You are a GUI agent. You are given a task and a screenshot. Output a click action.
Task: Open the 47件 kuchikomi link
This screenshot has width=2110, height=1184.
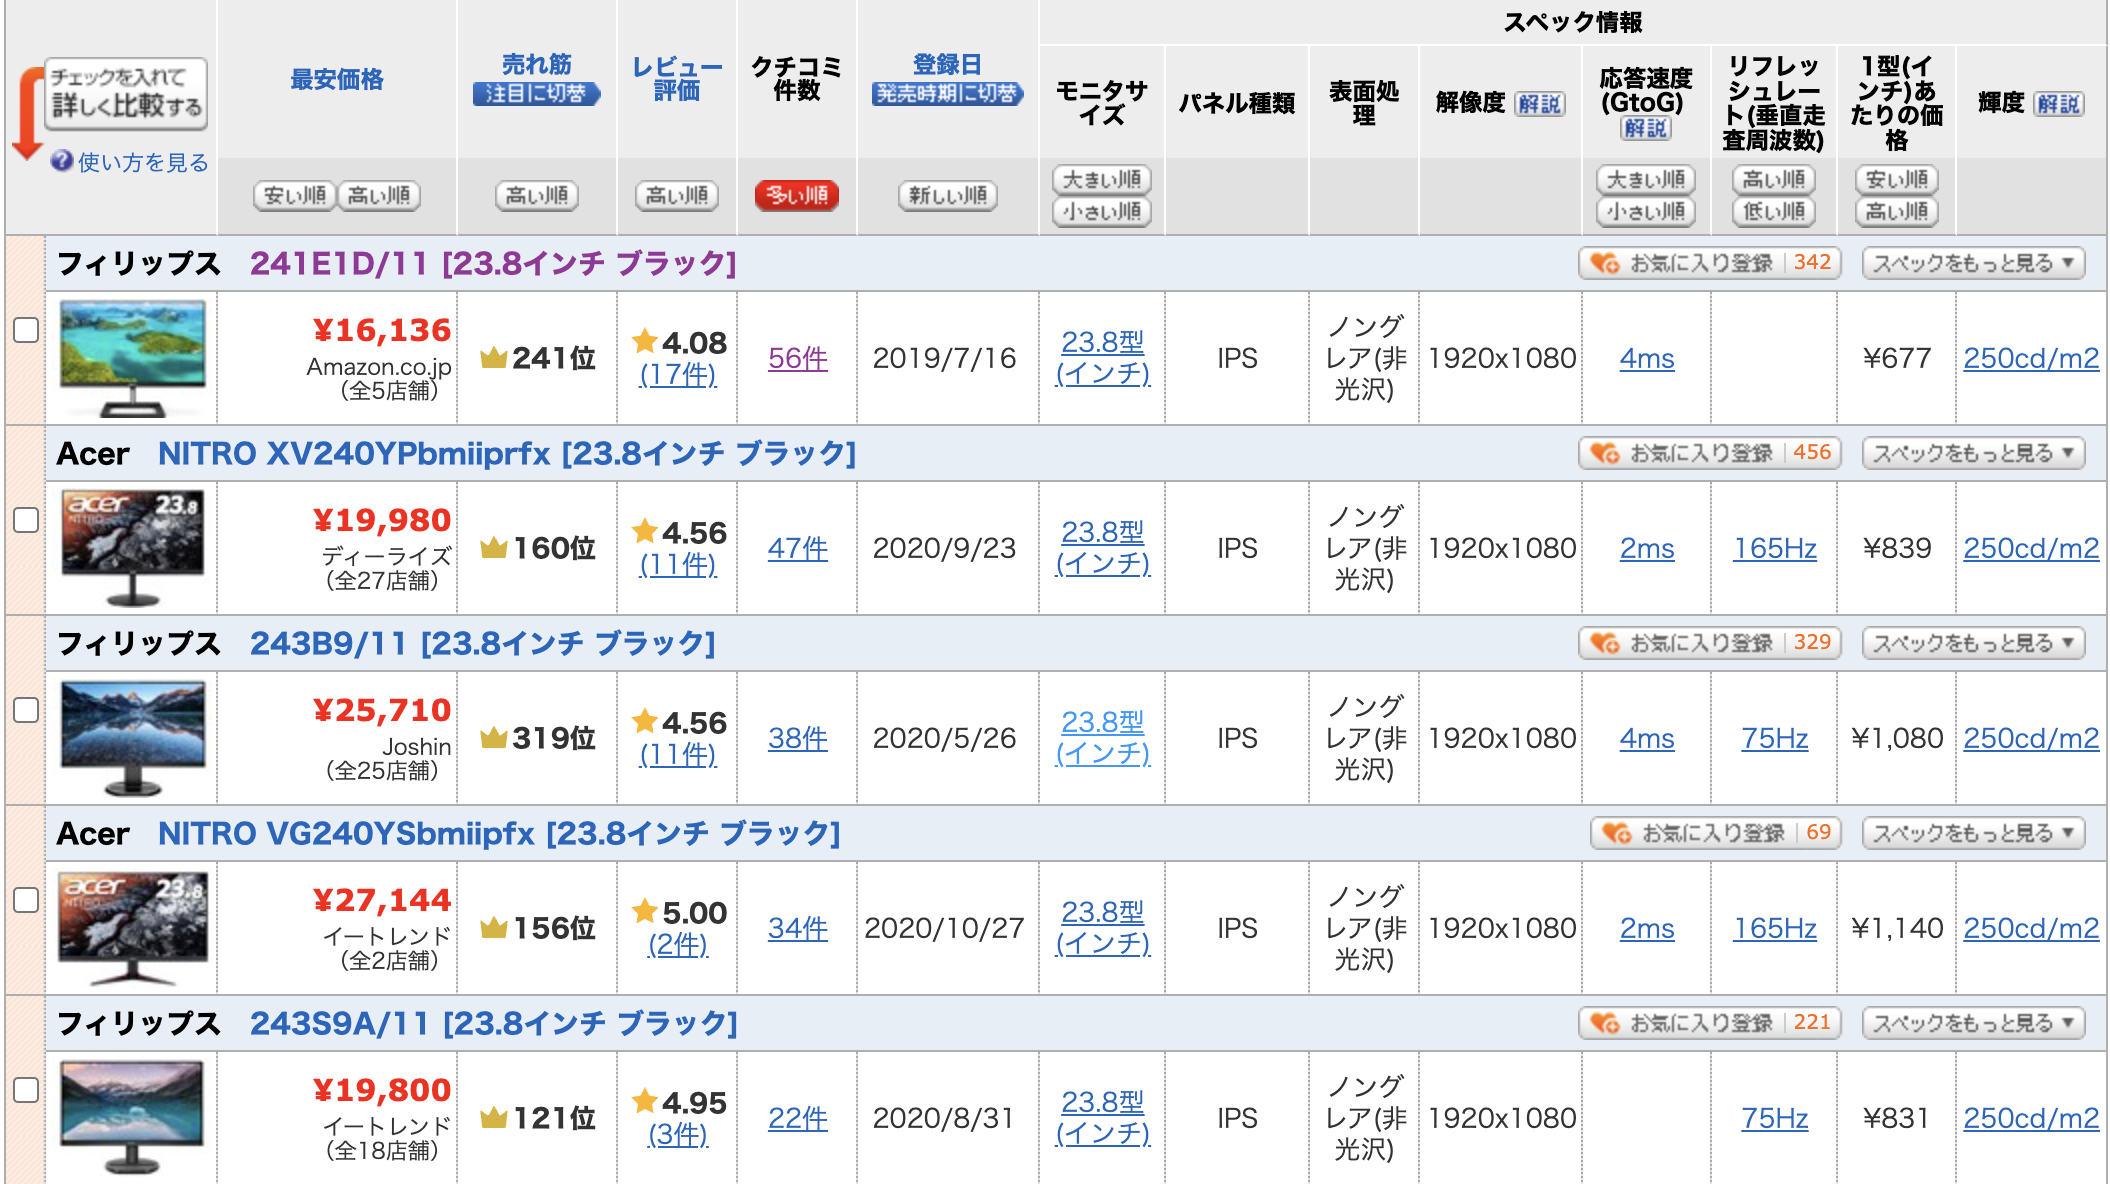pos(797,548)
